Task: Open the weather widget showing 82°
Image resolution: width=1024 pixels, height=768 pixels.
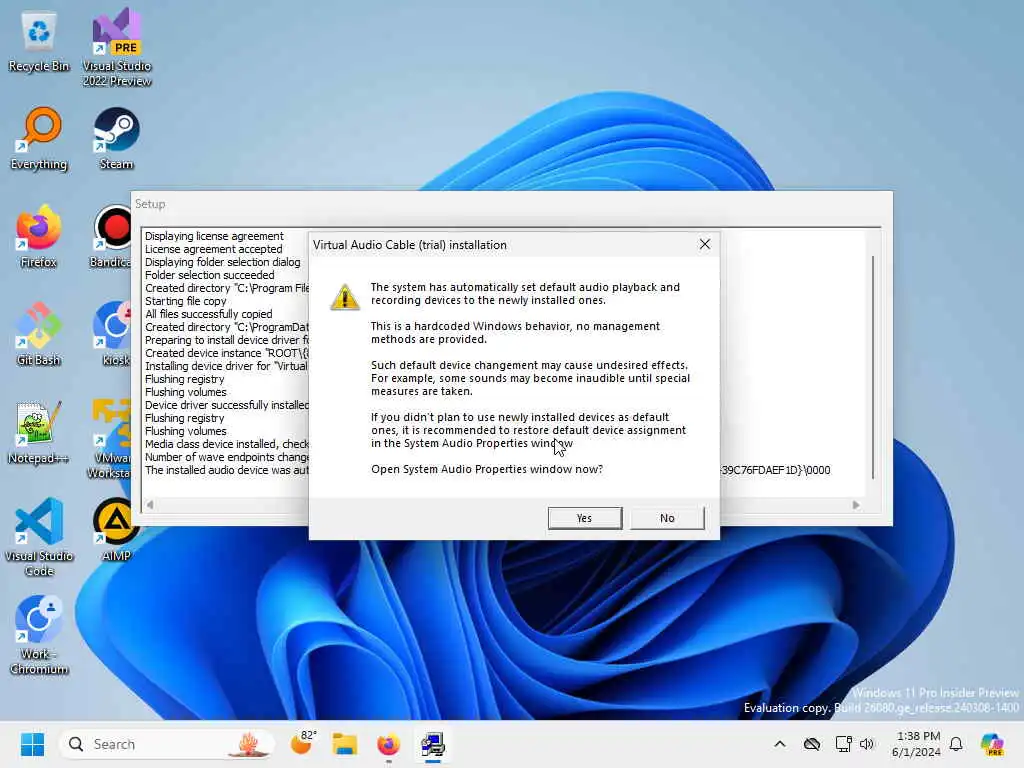Action: 302,743
